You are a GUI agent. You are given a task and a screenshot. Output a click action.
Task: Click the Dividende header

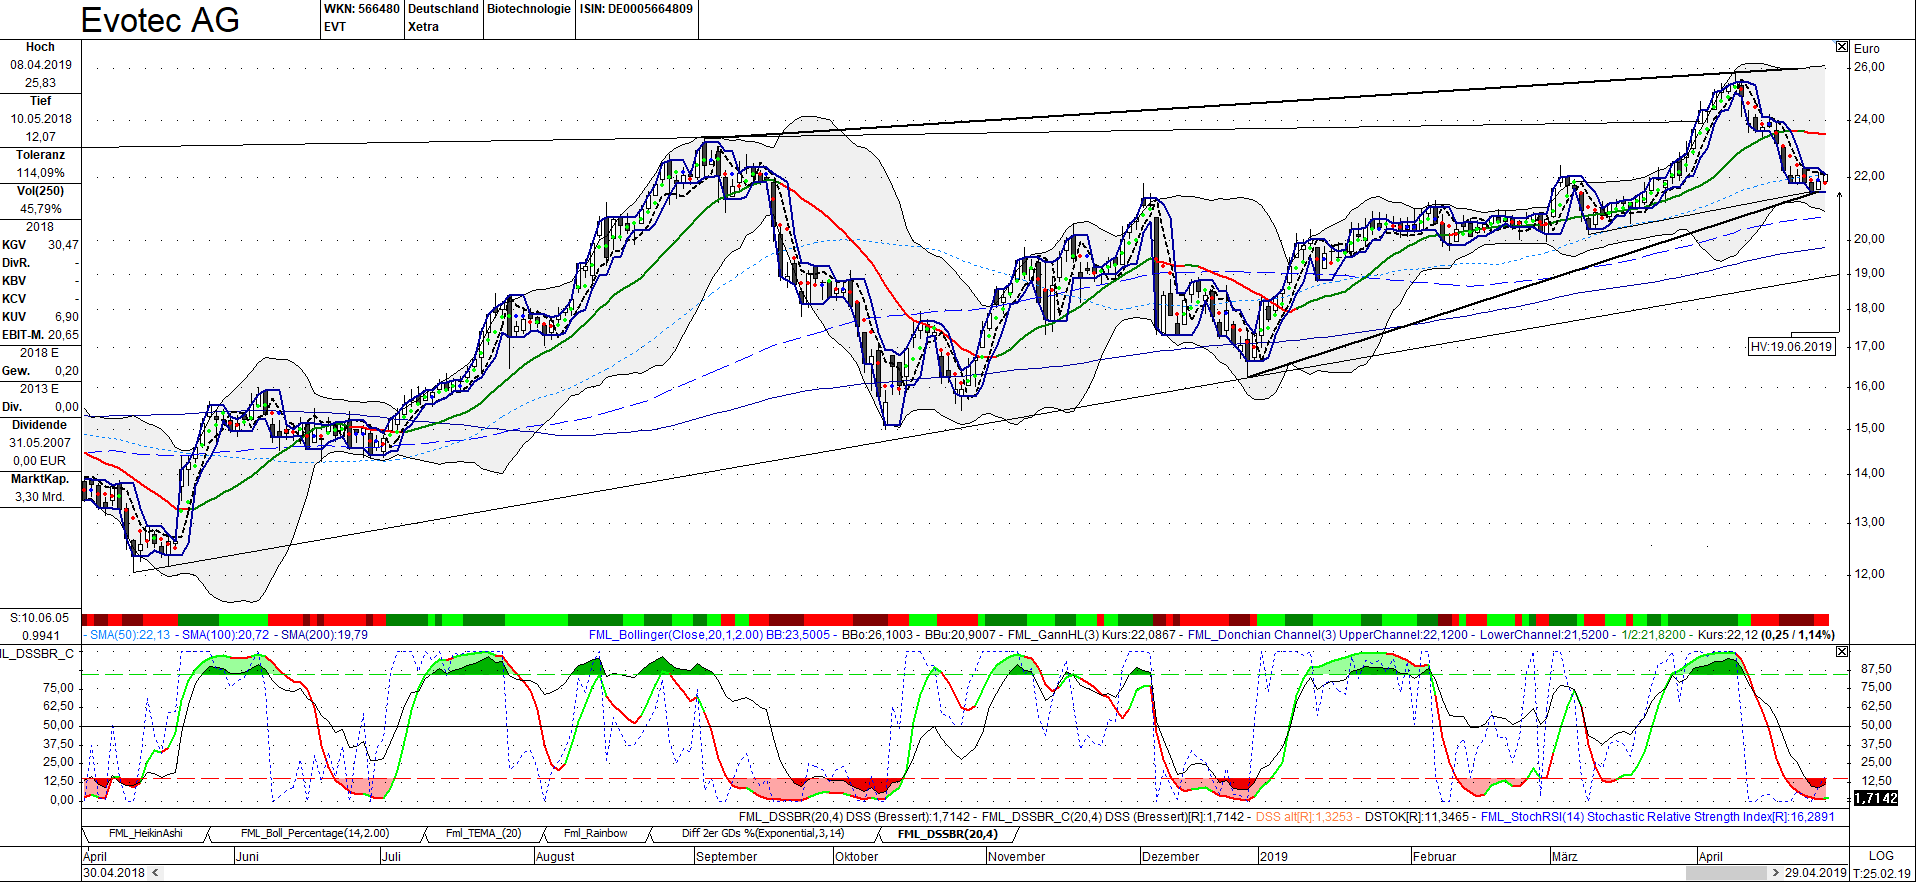tap(40, 425)
